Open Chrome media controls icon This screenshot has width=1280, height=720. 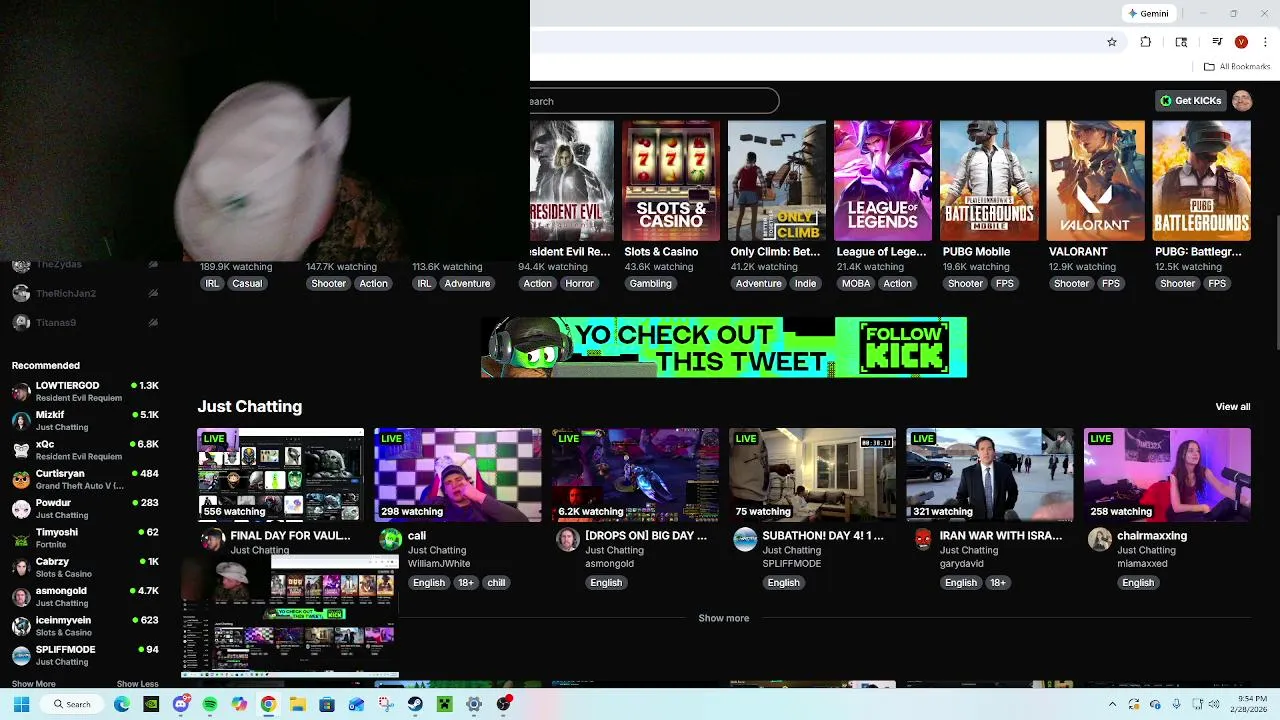coord(1217,42)
